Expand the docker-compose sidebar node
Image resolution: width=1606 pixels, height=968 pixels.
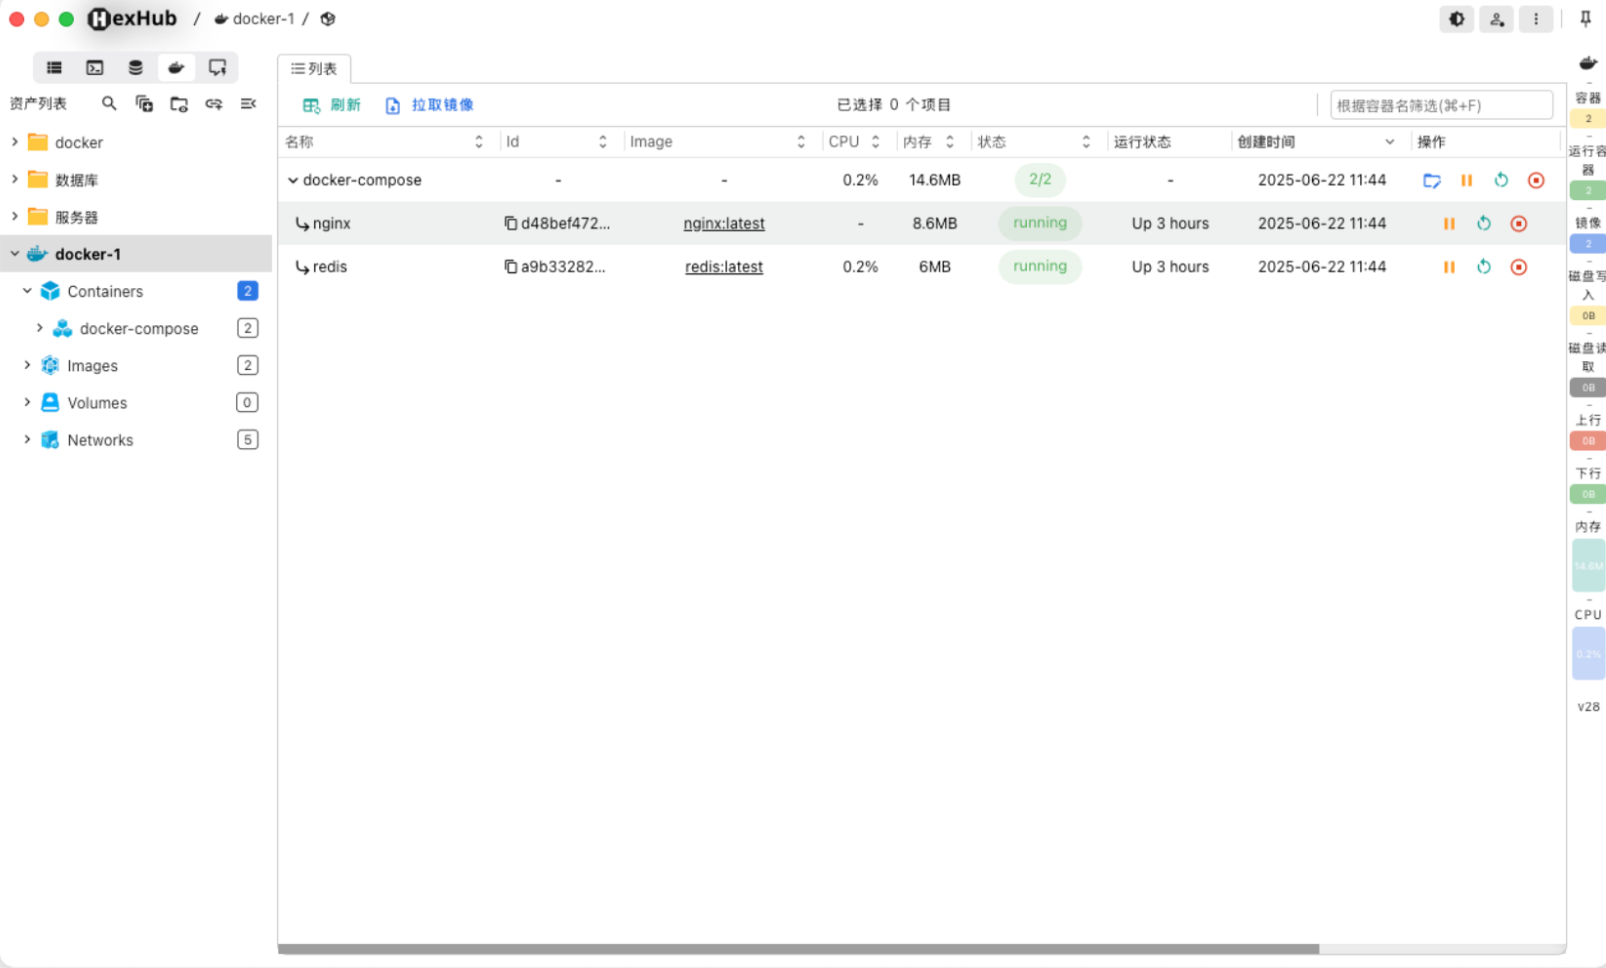40,328
